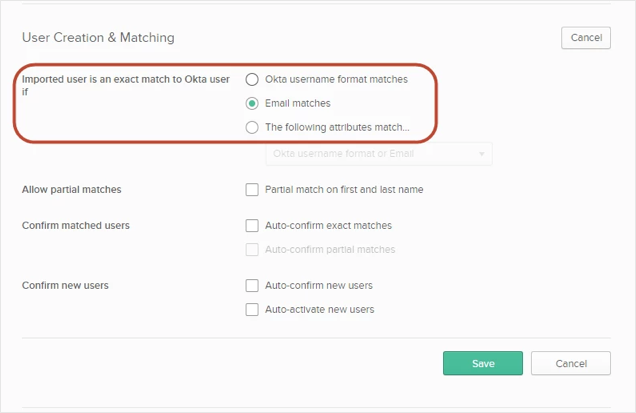The height and width of the screenshot is (413, 636).
Task: Select Okta username format matches radio
Action: coord(252,79)
